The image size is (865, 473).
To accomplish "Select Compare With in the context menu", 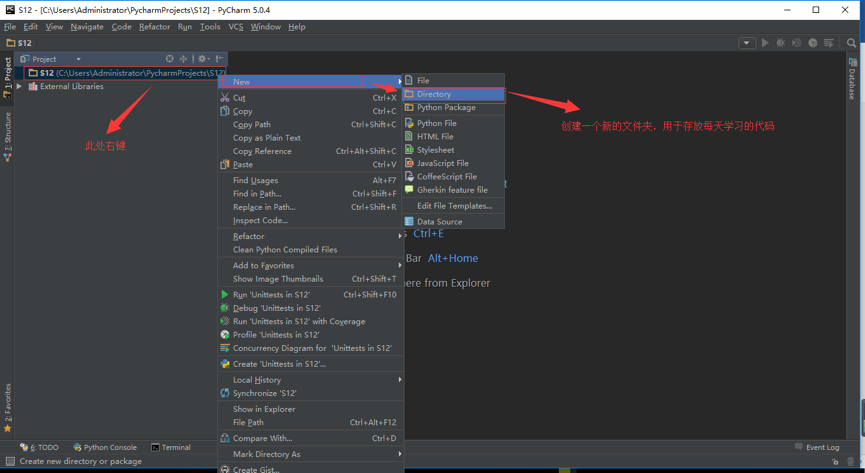I will (x=311, y=438).
